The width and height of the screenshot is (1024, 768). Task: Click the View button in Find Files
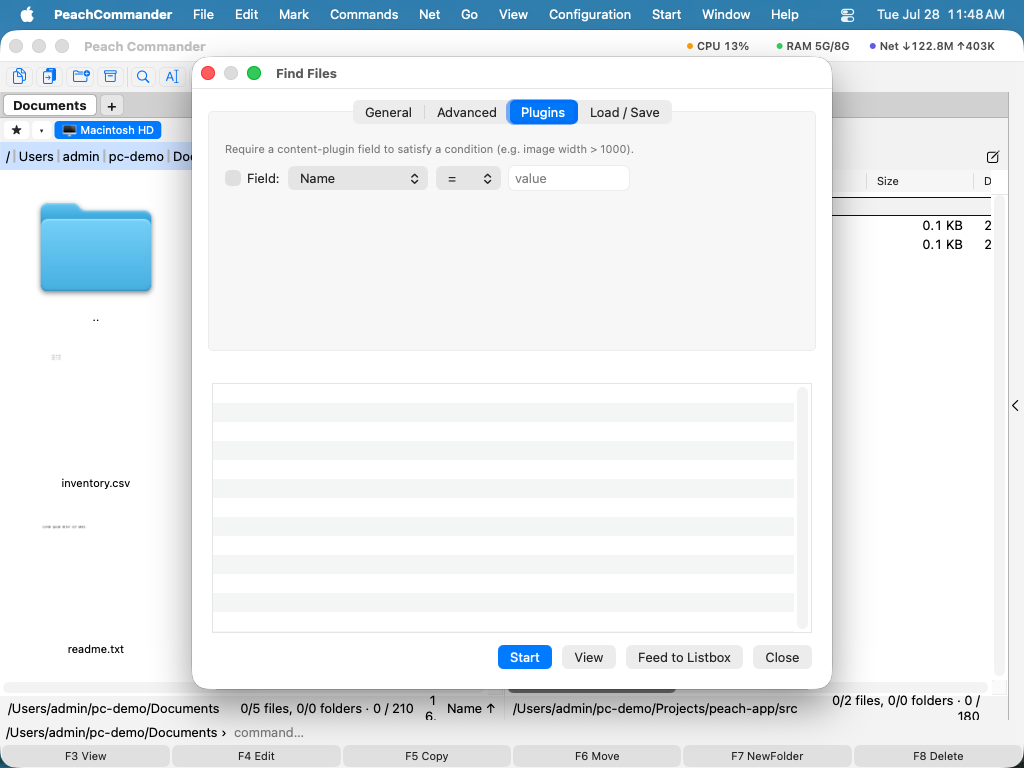click(x=588, y=657)
